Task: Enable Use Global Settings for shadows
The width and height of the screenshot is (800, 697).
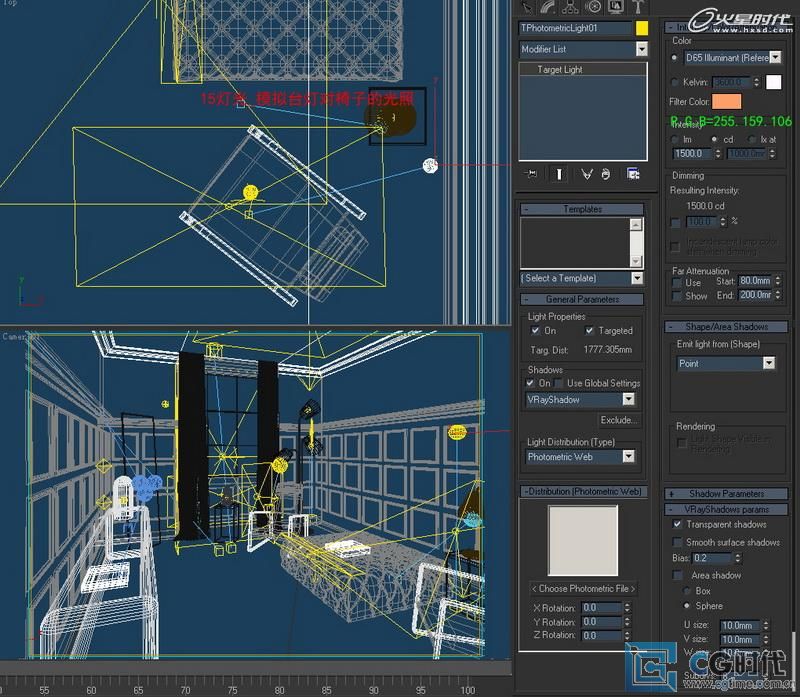Action: pos(558,383)
